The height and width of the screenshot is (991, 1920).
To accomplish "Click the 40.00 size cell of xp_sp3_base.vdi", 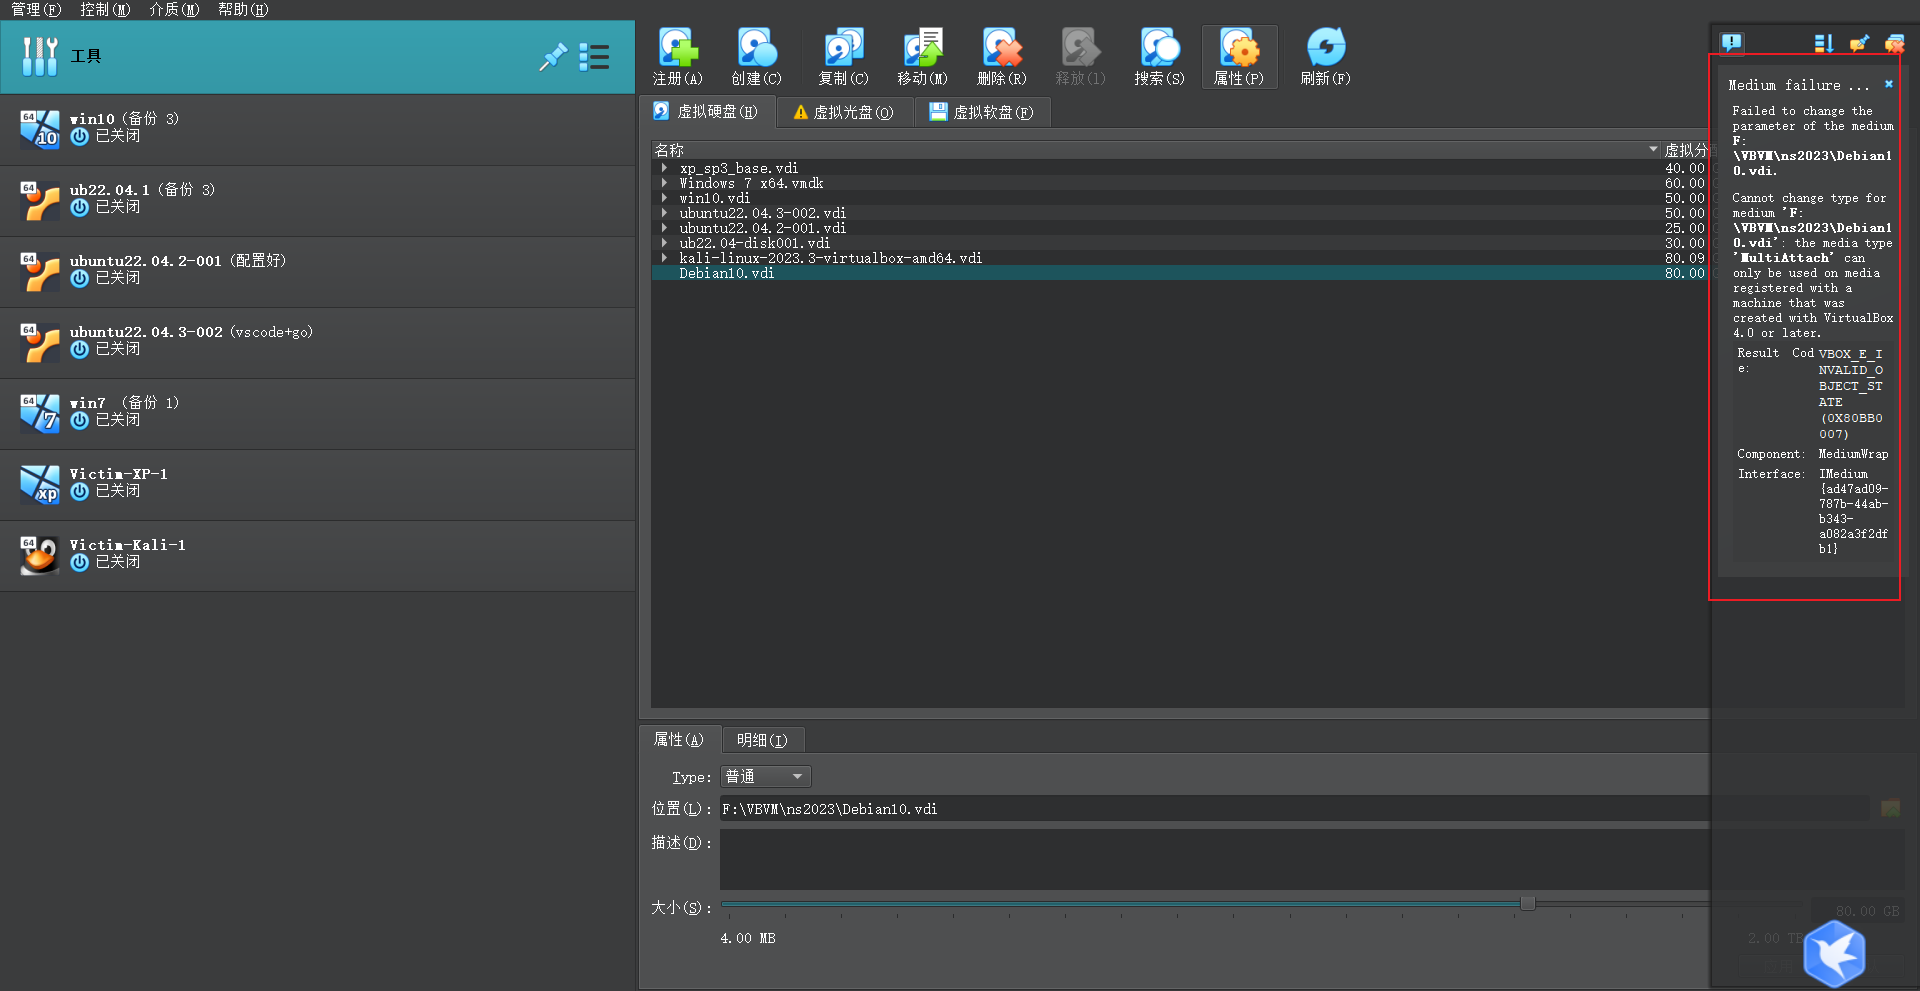I will tap(1684, 168).
